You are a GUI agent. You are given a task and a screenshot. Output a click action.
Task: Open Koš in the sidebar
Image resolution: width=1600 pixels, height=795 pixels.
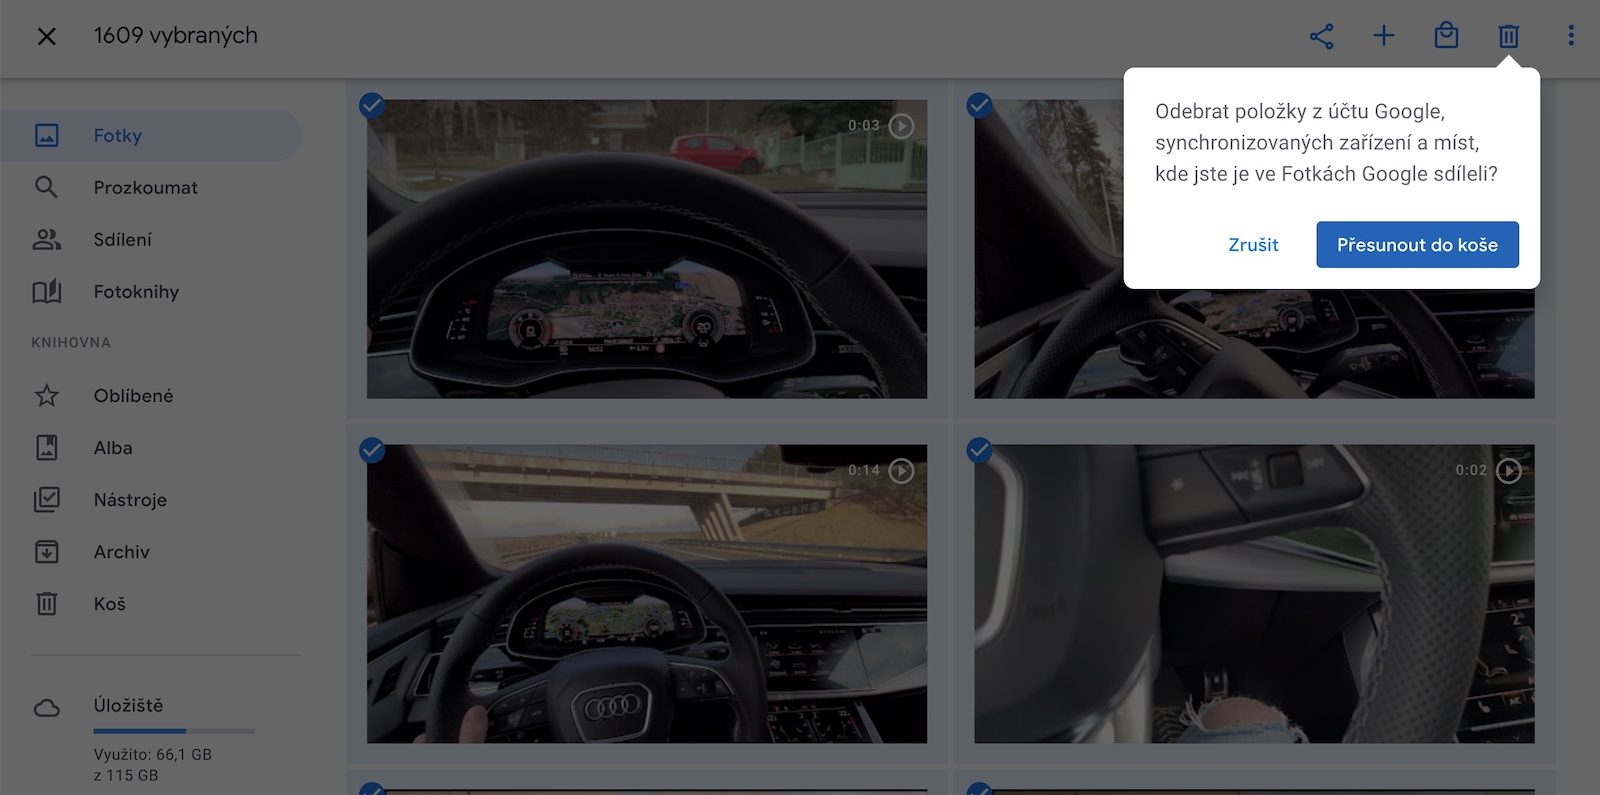click(150, 604)
